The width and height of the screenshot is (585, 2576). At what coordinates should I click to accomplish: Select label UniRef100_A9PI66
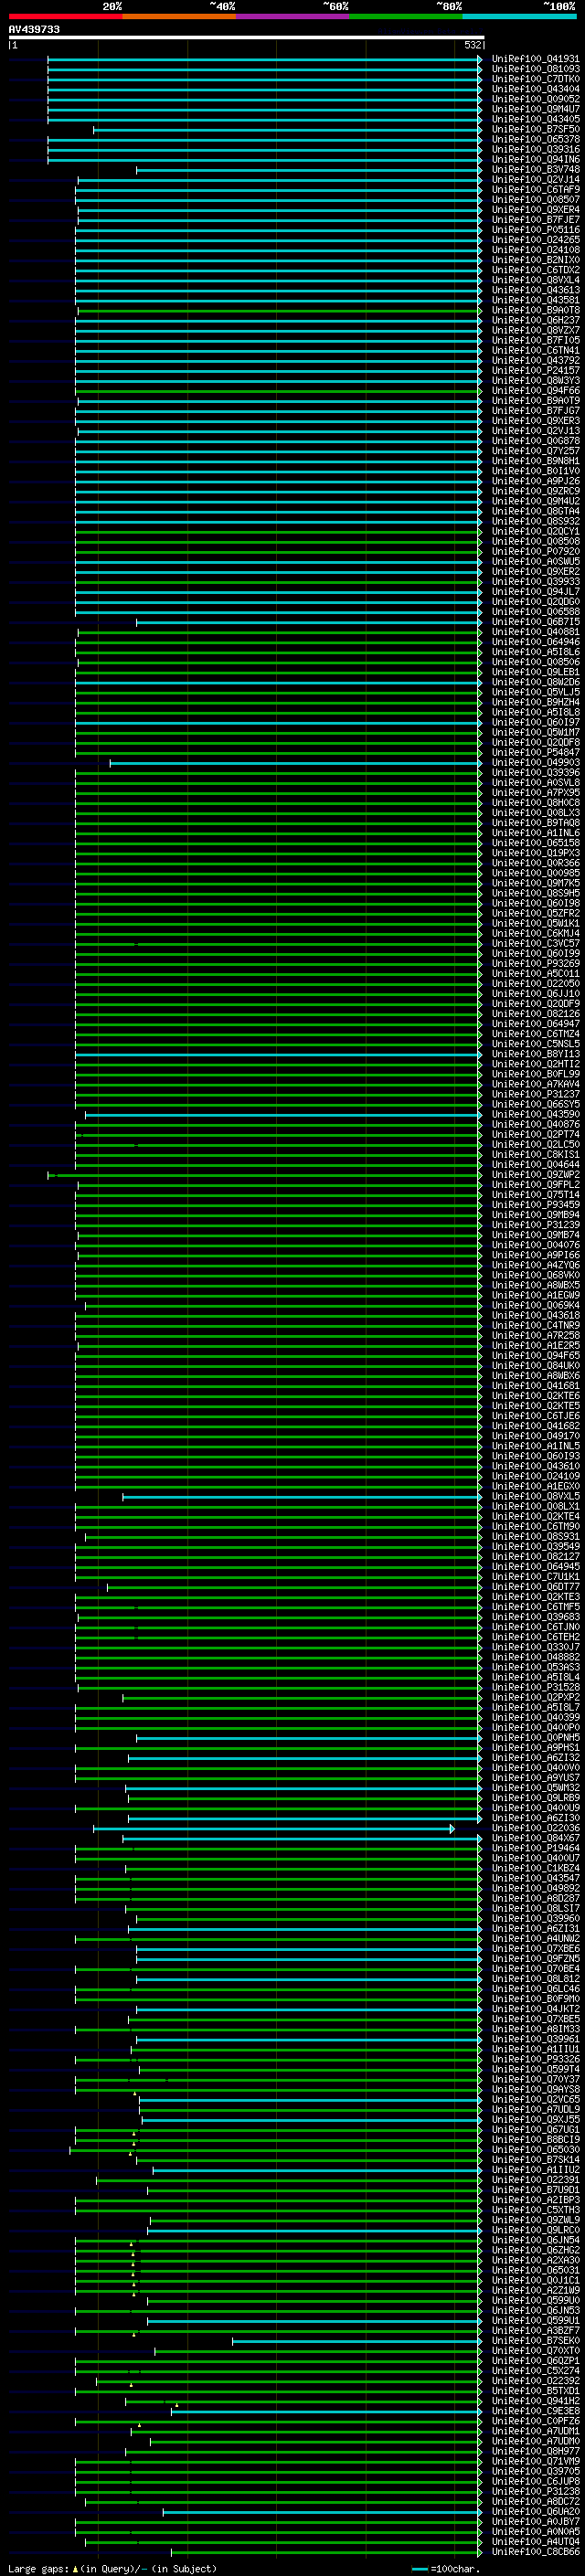pos(535,1255)
